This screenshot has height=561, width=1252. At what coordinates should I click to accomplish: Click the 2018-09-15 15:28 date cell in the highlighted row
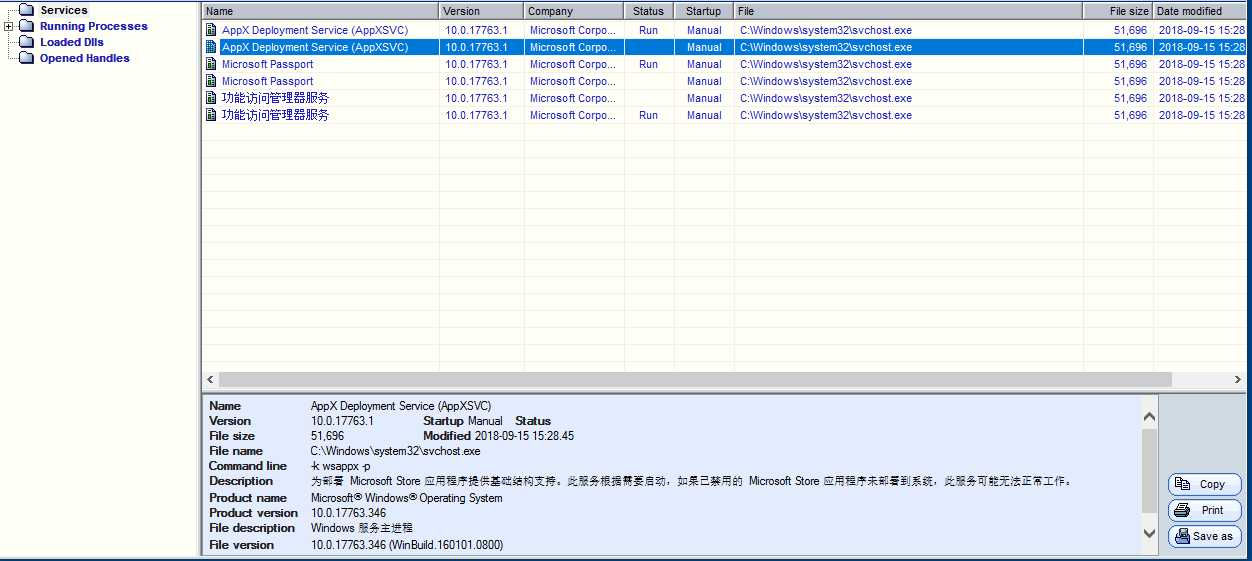1201,47
